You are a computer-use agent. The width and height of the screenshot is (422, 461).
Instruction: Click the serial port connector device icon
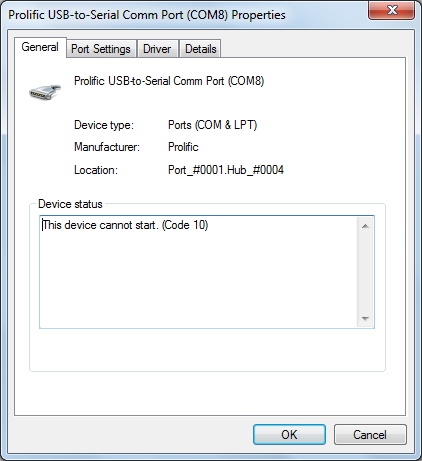(45, 91)
